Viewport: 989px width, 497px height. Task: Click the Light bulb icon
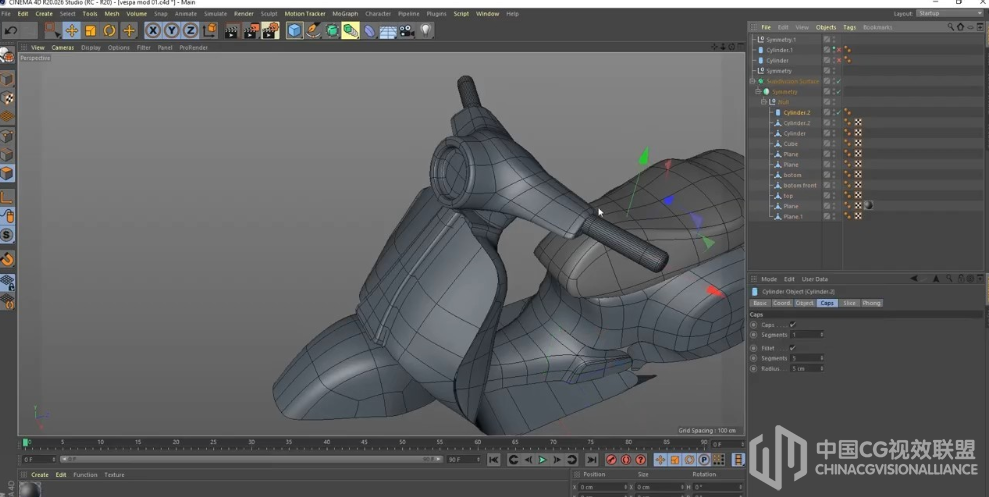[426, 30]
